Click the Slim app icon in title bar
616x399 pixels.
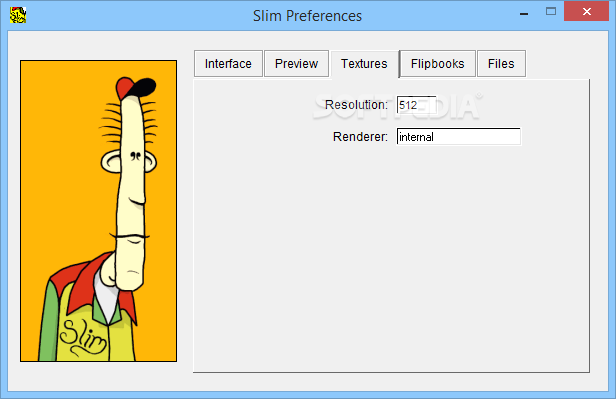tap(18, 15)
